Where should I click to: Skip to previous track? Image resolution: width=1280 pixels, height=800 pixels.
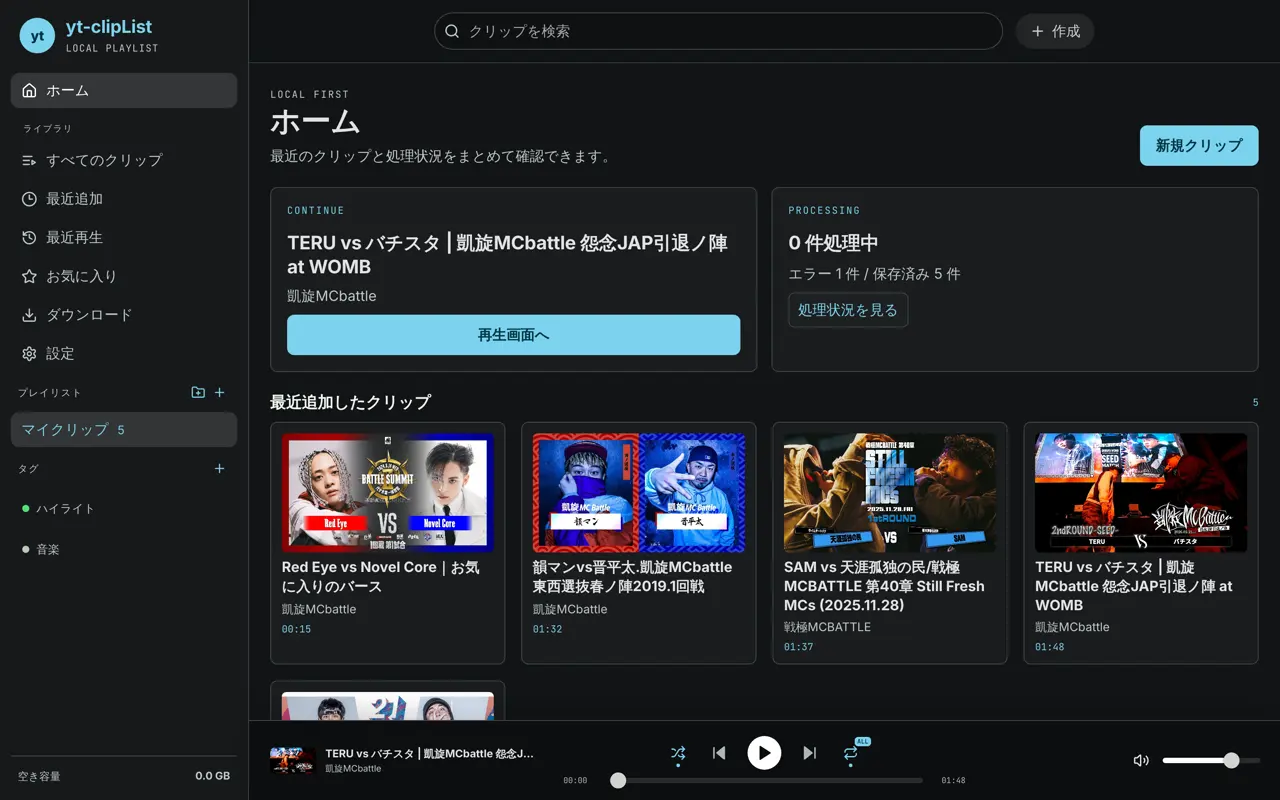719,753
